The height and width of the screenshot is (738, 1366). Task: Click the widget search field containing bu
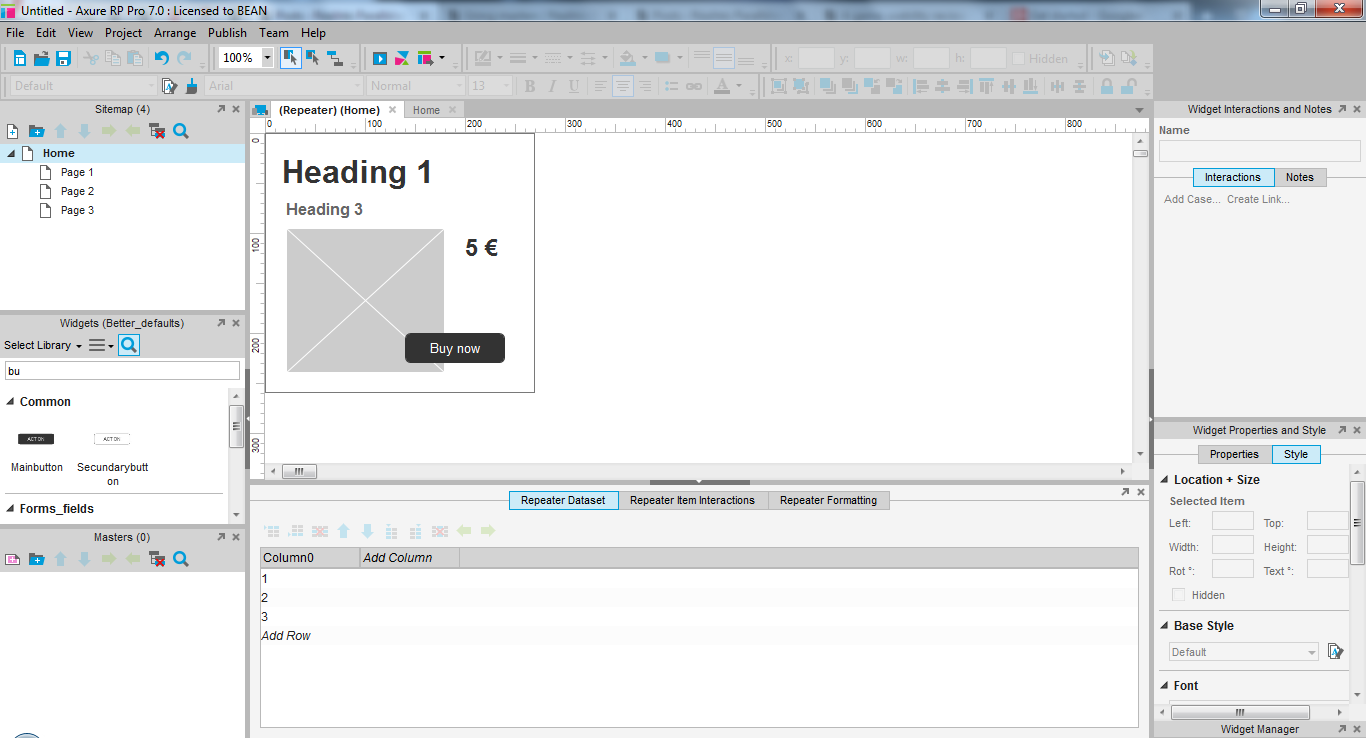[122, 371]
